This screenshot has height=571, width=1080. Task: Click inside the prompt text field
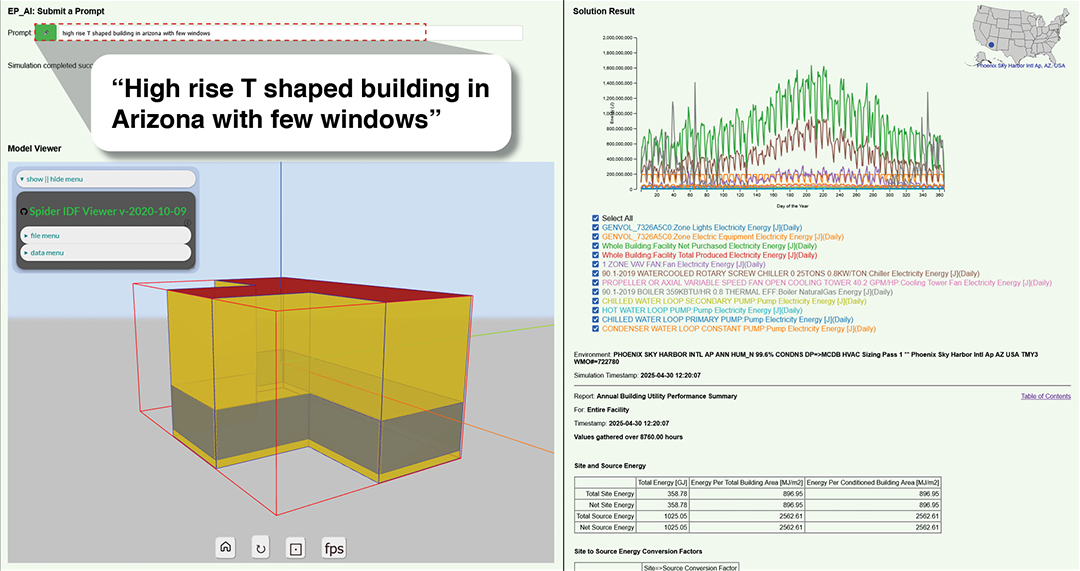pos(290,33)
